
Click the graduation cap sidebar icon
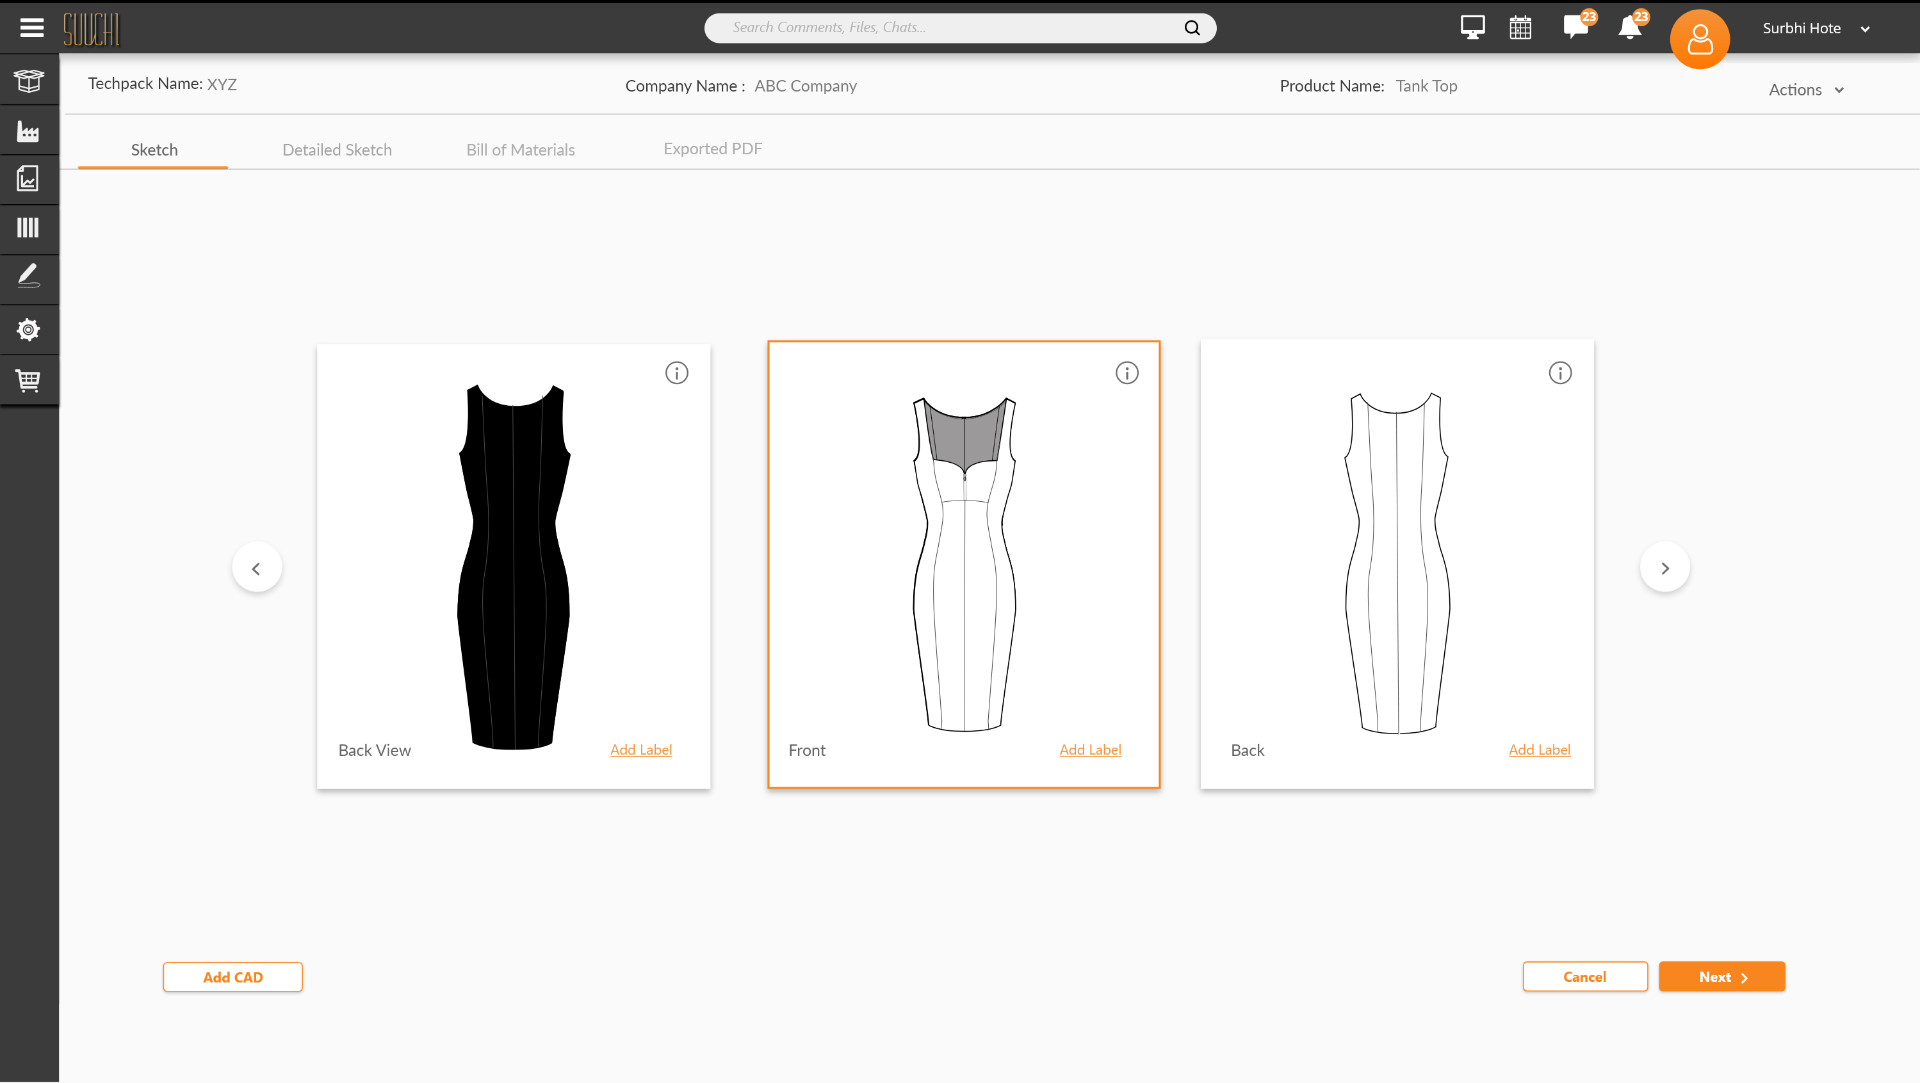click(x=29, y=81)
